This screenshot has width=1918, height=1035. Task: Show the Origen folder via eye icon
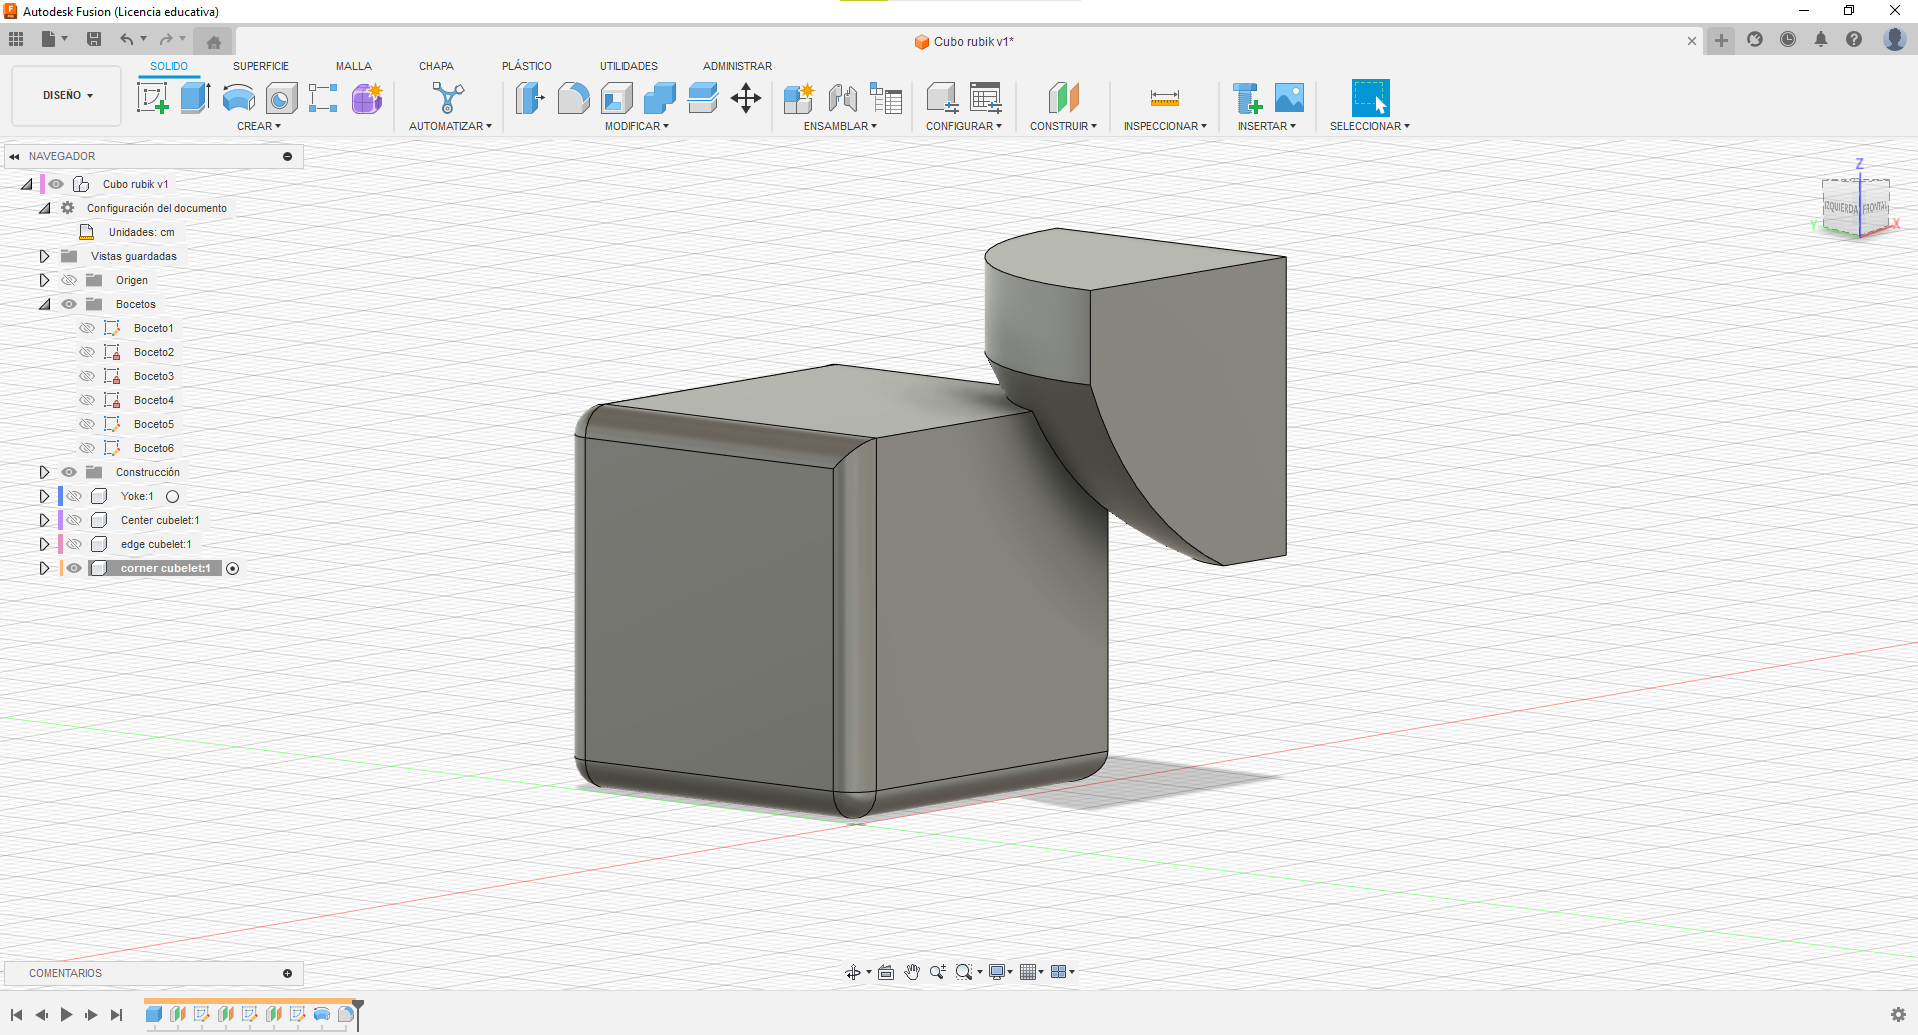tap(69, 280)
